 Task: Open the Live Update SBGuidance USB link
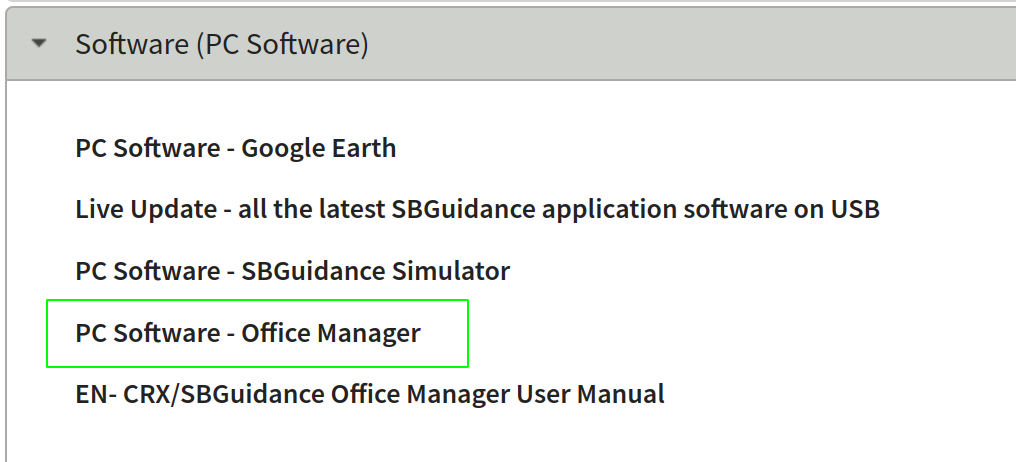click(477, 210)
